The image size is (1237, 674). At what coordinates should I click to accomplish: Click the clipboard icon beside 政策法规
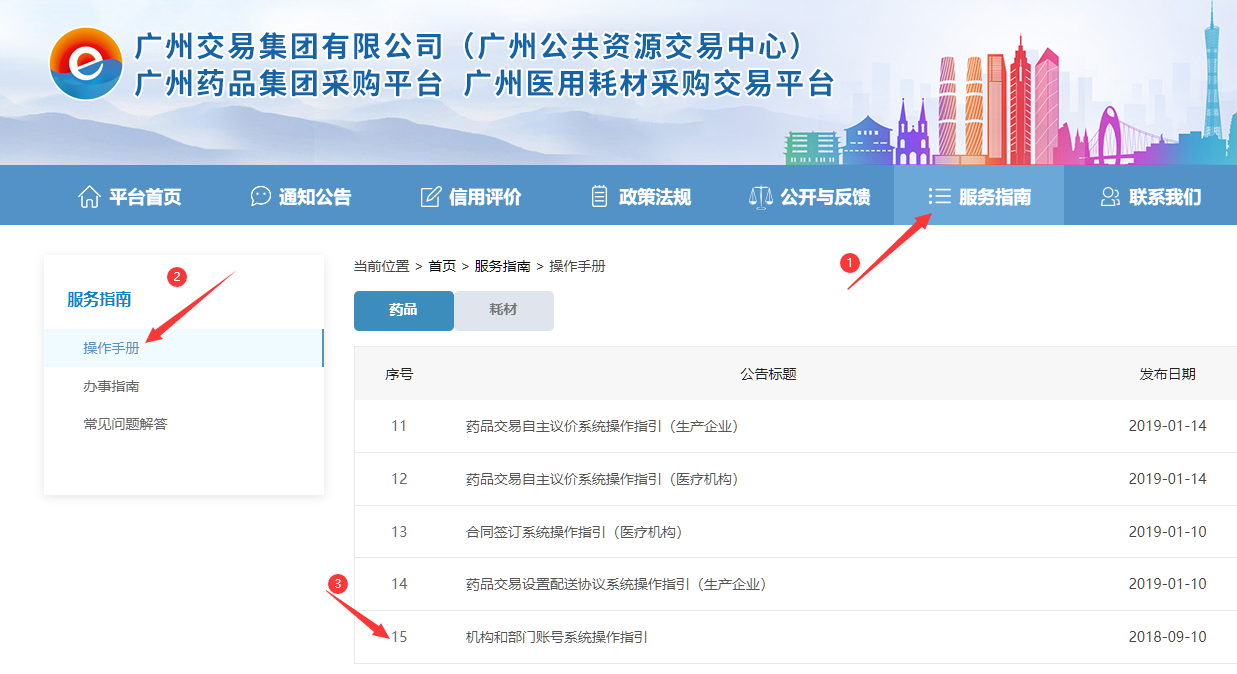click(x=599, y=196)
